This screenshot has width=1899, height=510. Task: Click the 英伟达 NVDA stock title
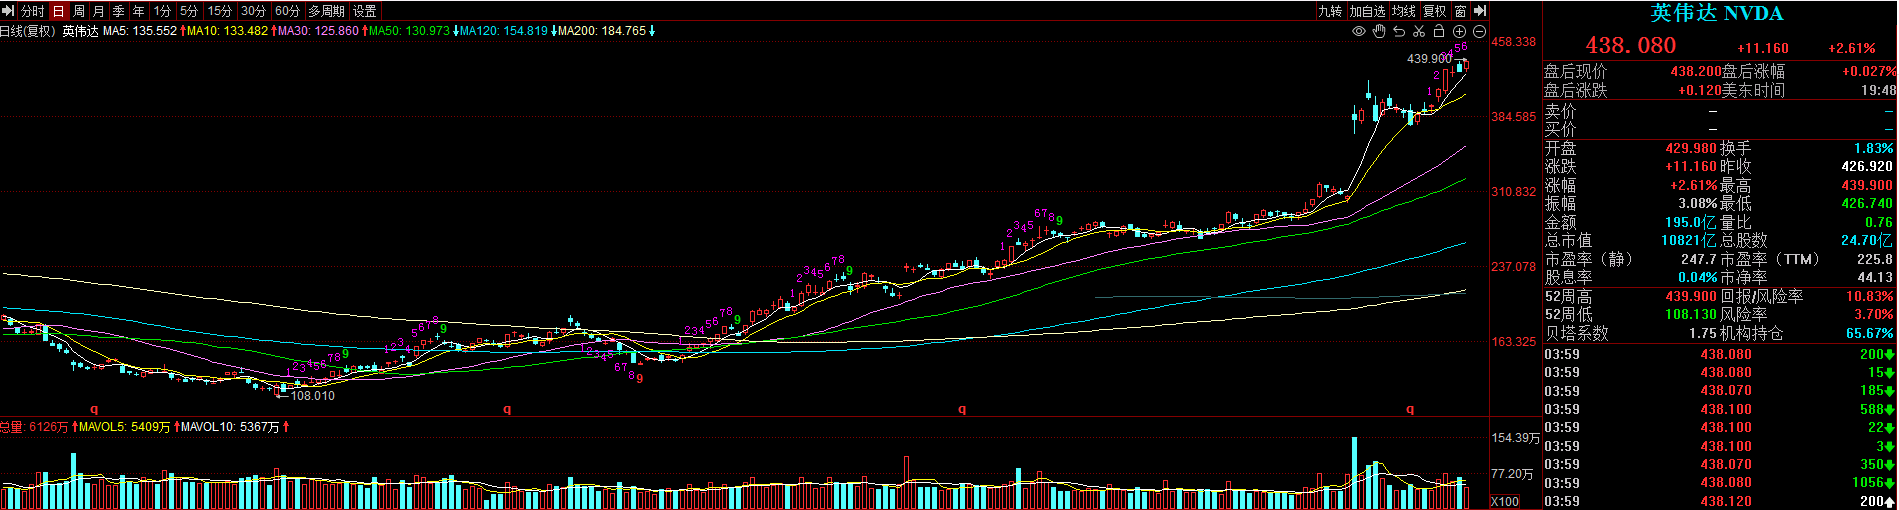pos(1717,13)
